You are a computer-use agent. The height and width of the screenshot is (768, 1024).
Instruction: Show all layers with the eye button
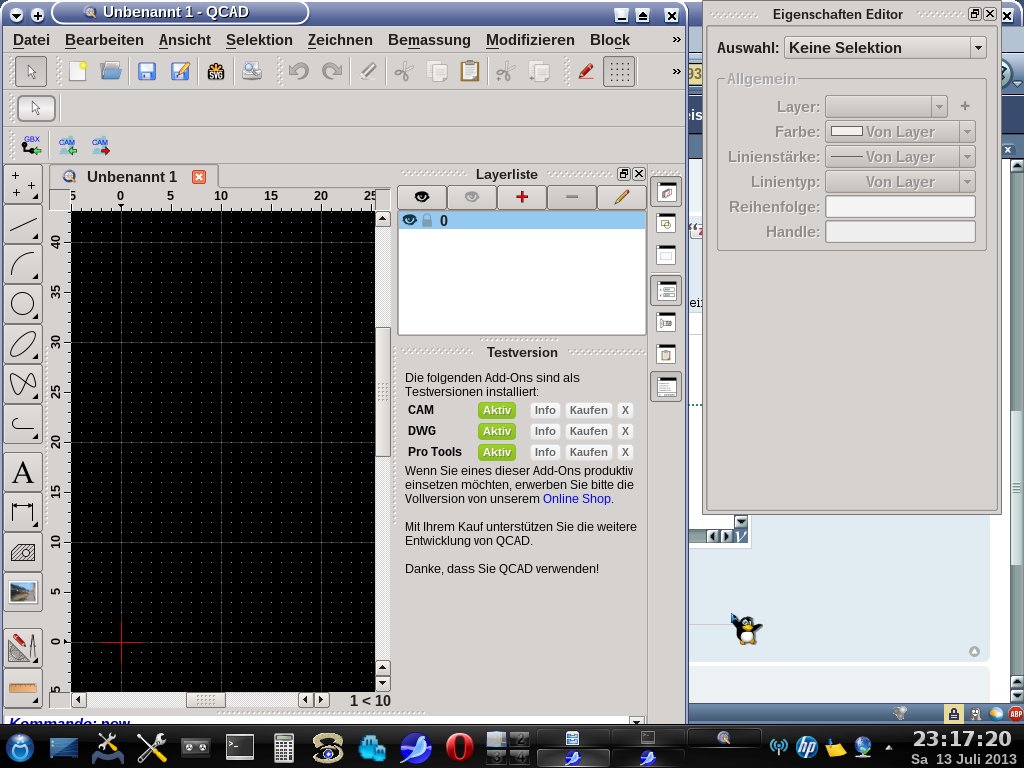coord(422,197)
